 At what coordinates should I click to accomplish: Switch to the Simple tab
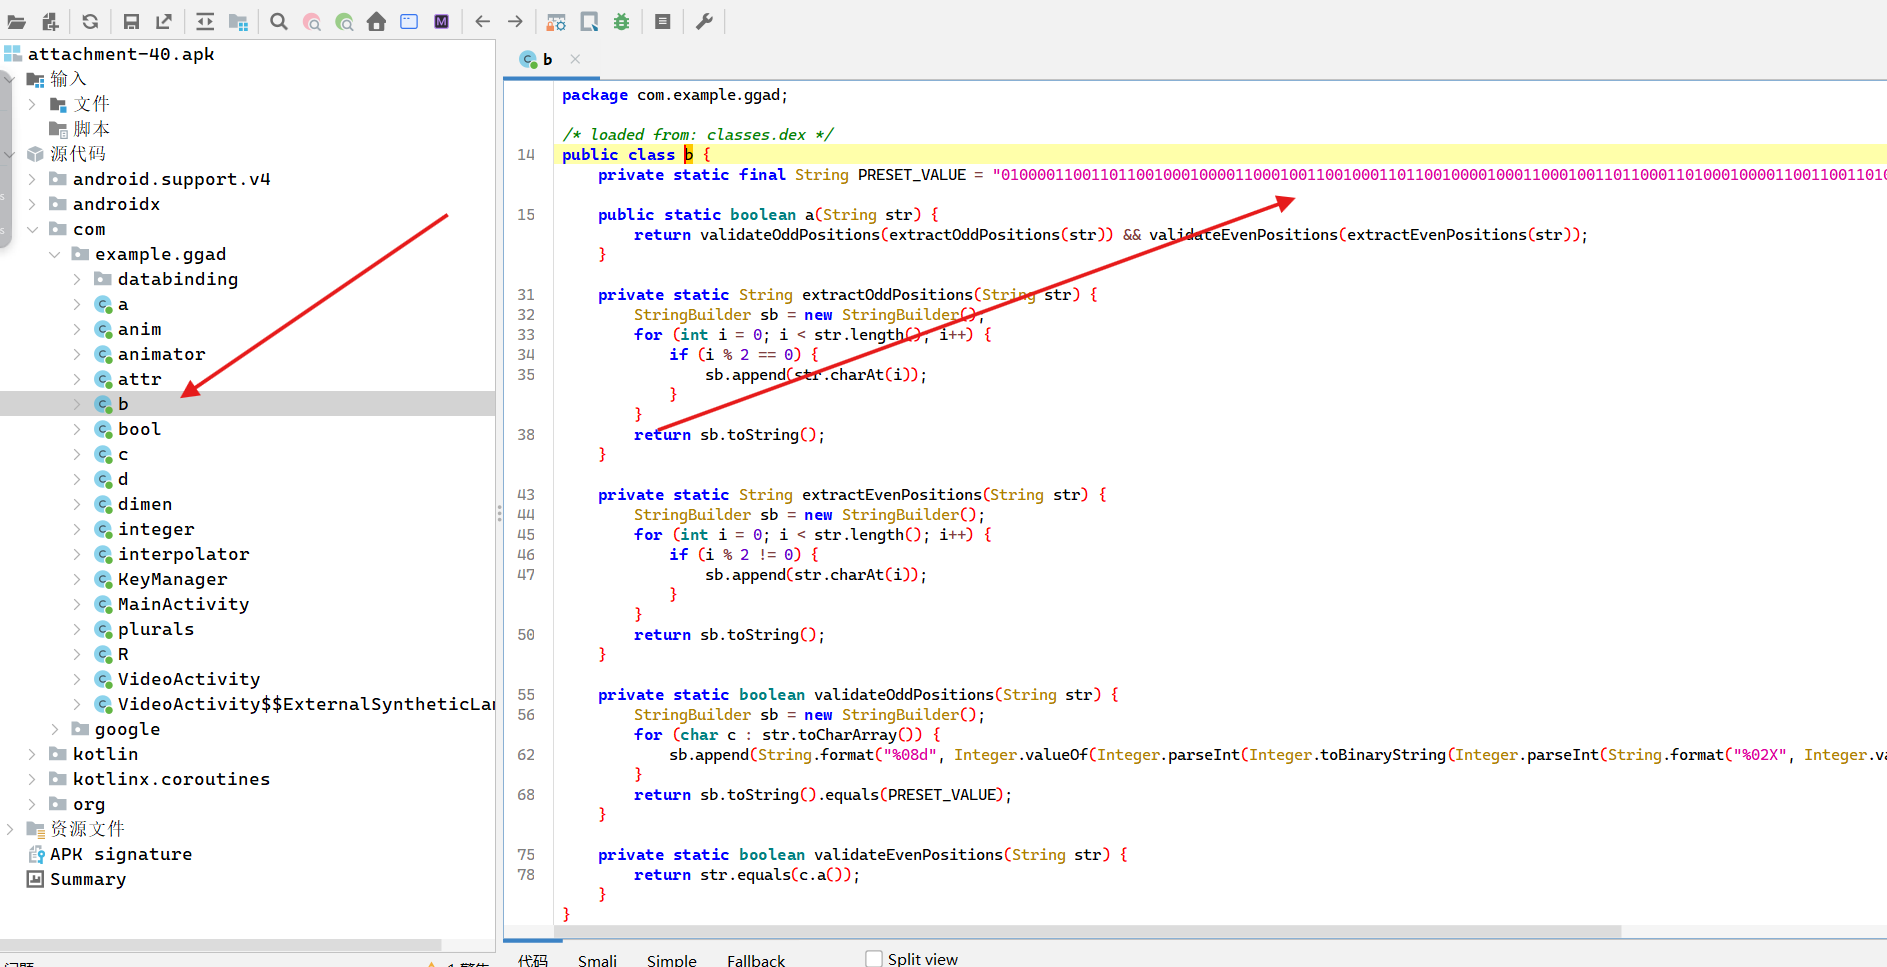pos(672,959)
